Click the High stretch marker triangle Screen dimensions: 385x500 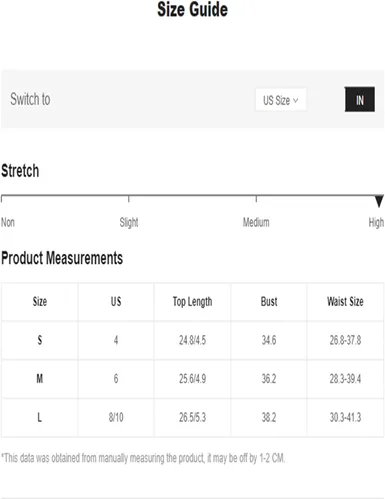379,201
